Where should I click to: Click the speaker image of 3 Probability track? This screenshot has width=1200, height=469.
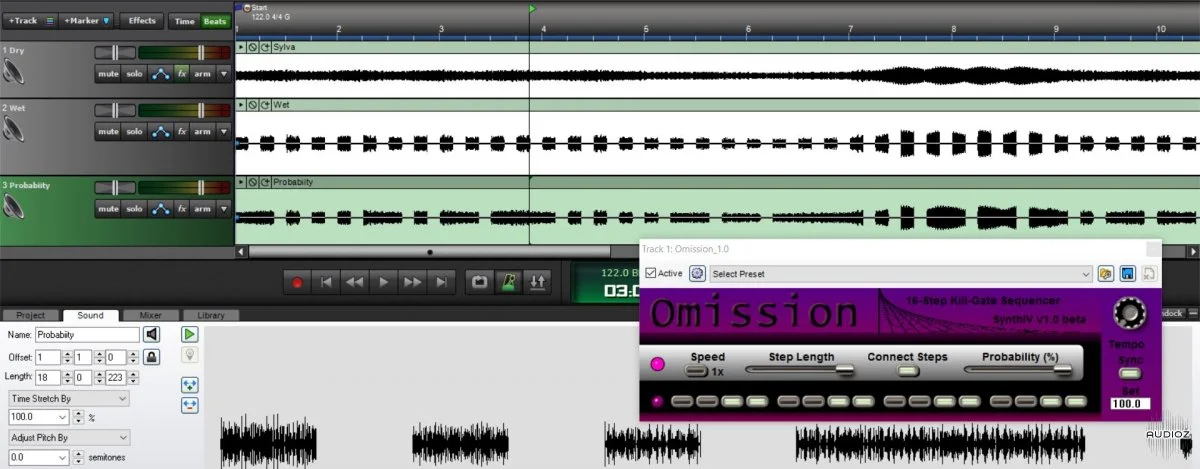click(x=14, y=207)
